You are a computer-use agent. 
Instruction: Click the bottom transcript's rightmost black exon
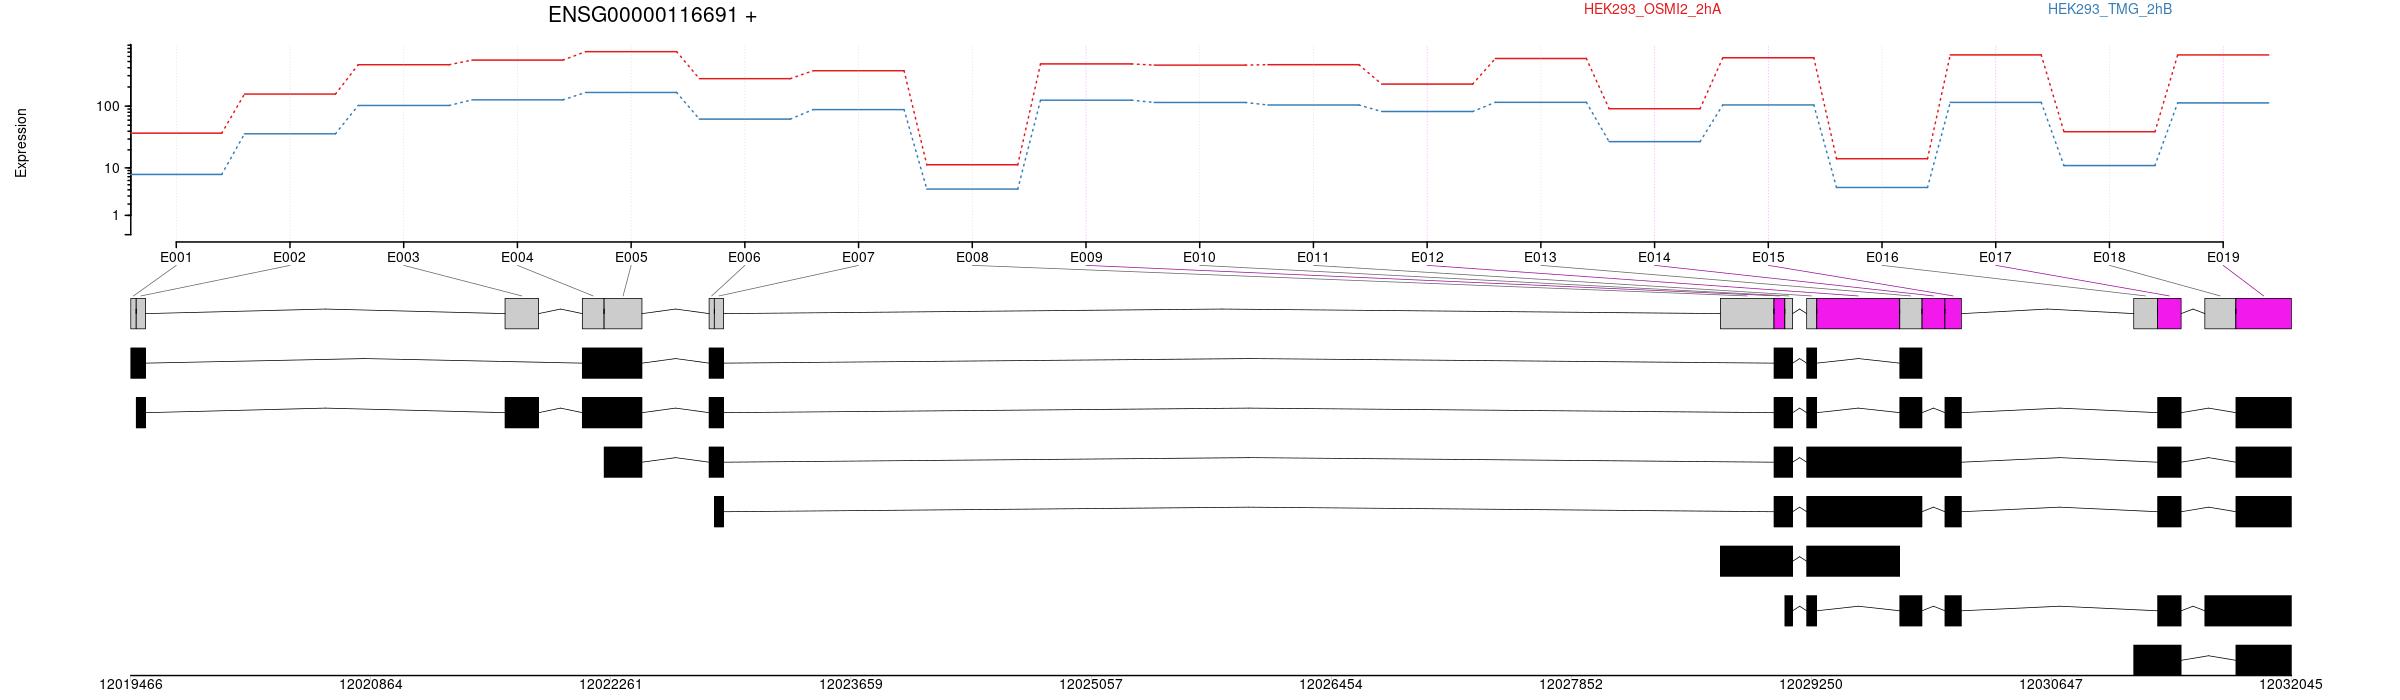pyautogui.click(x=2264, y=660)
